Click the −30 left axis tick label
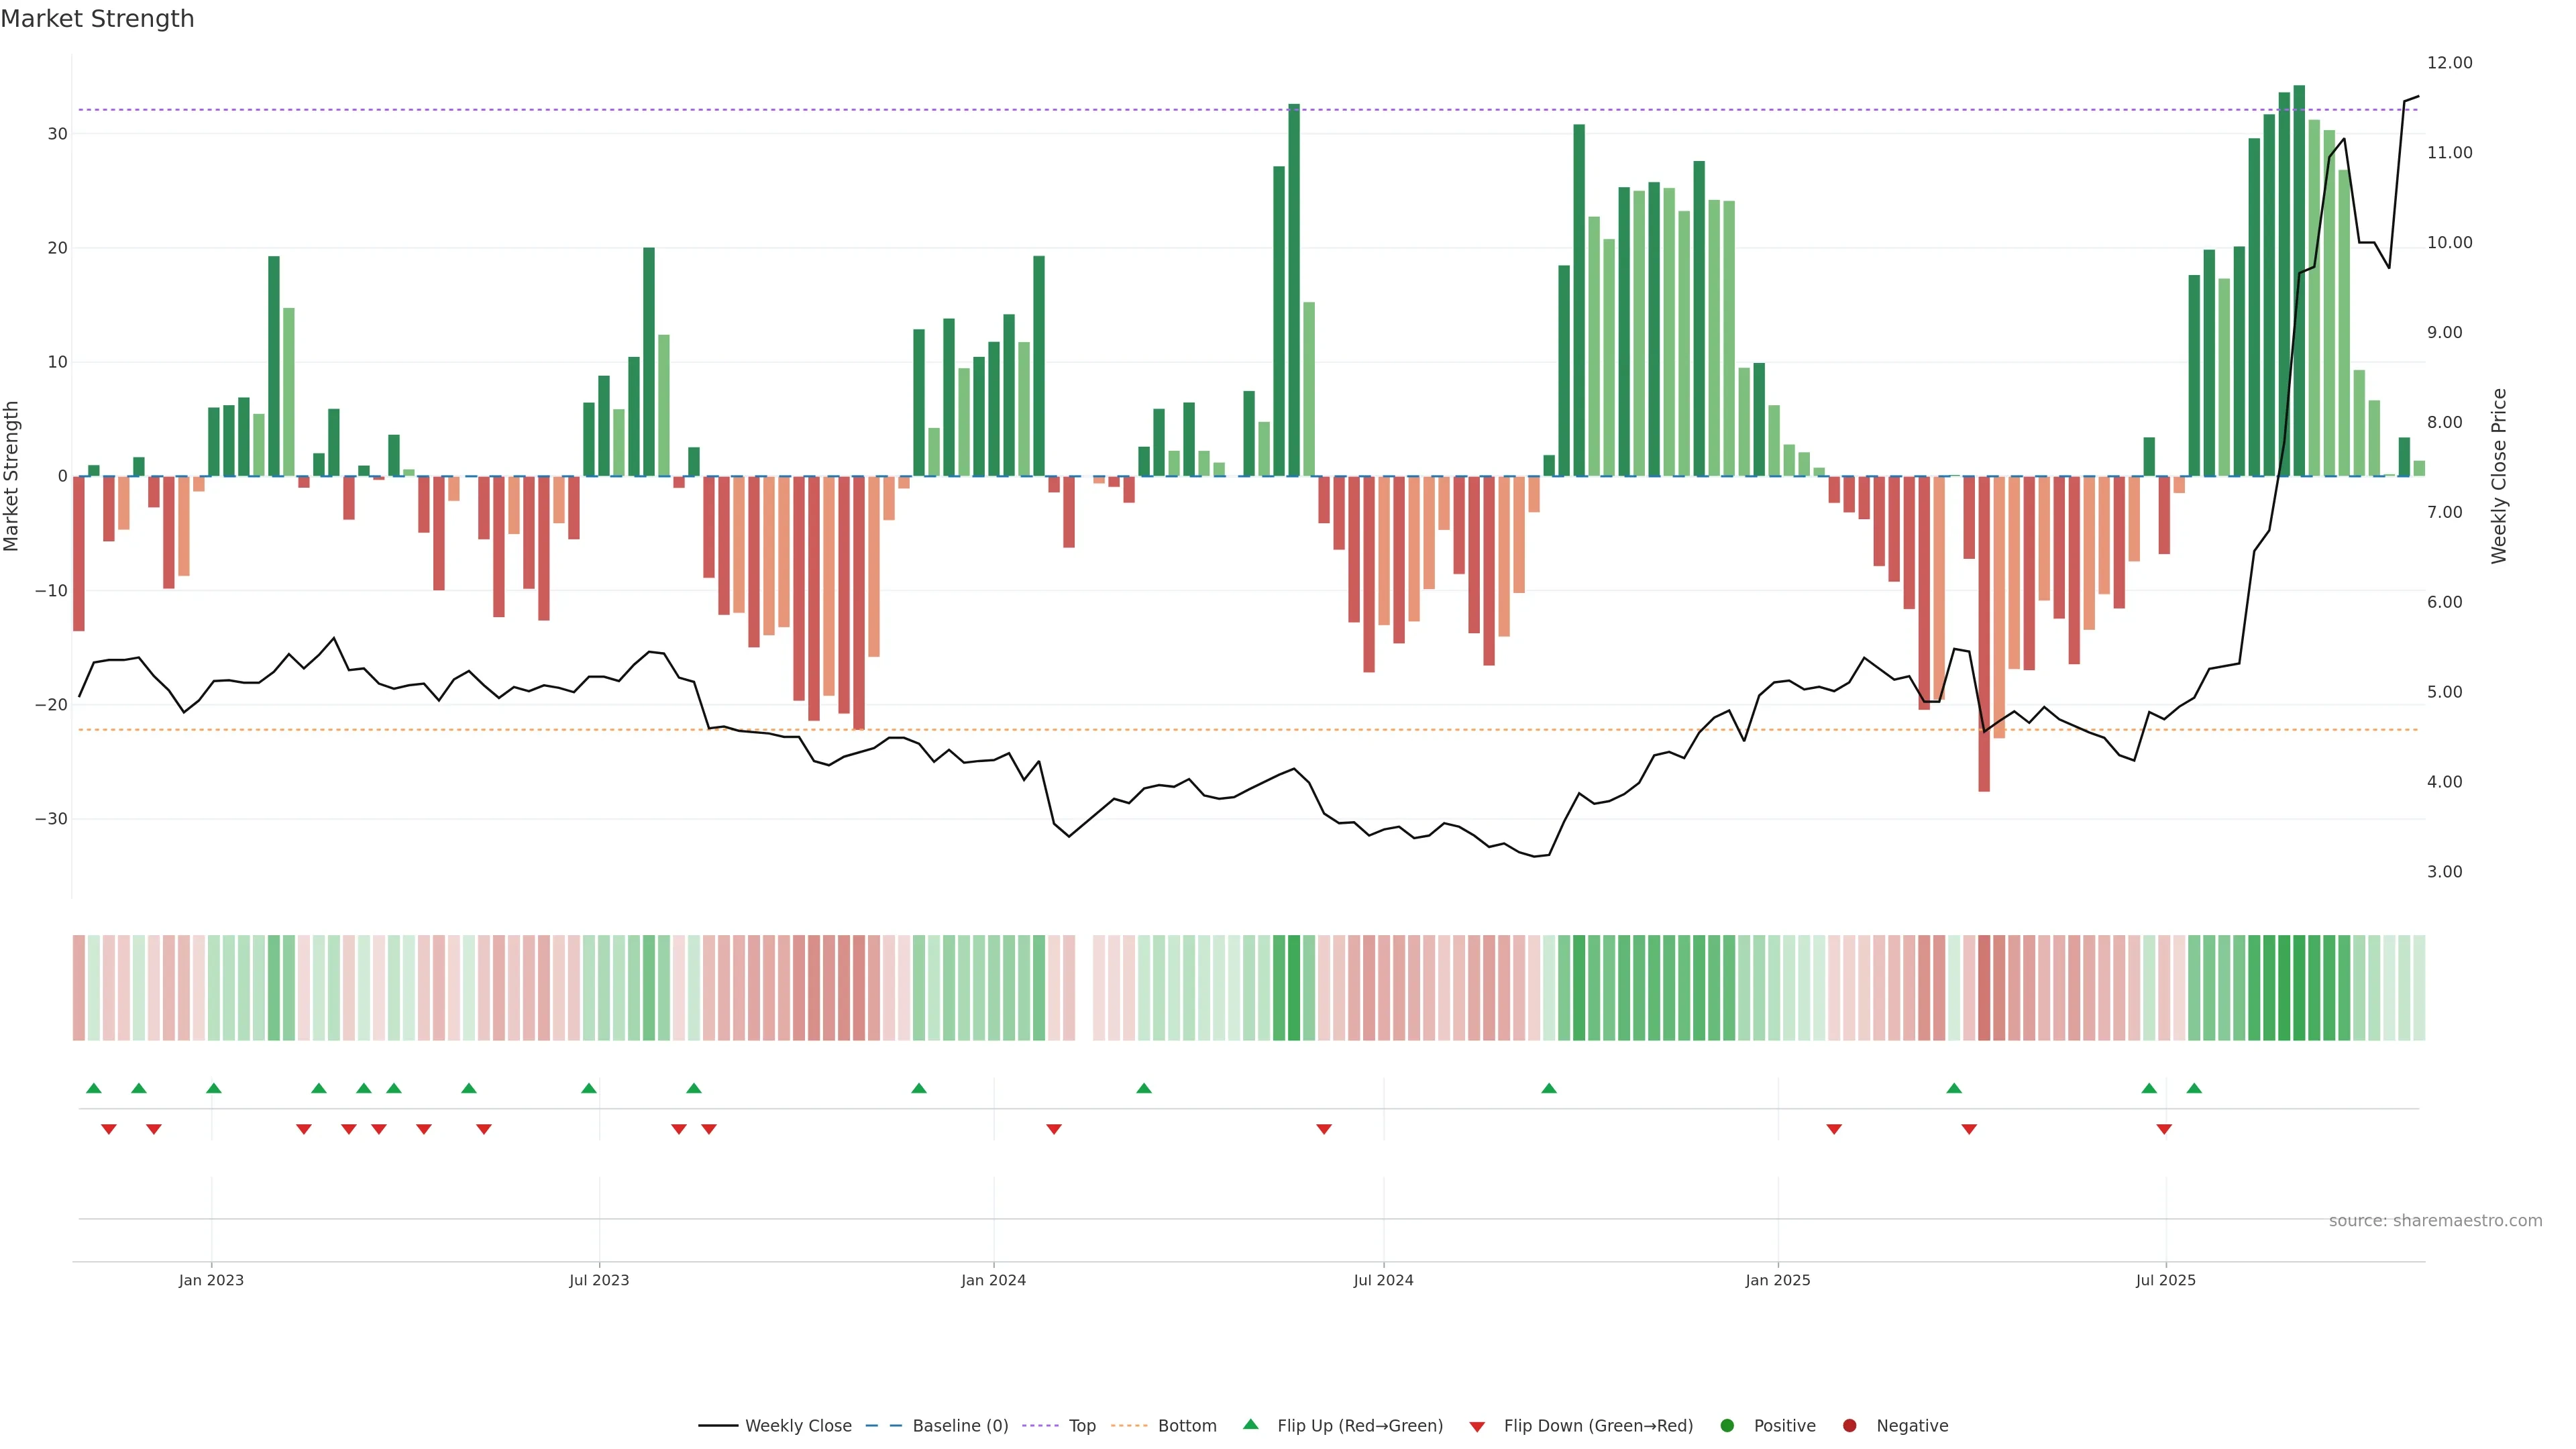 [x=51, y=819]
